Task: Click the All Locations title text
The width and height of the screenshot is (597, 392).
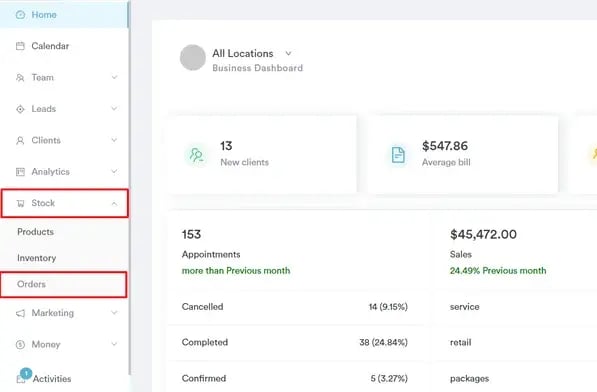Action: pos(243,54)
